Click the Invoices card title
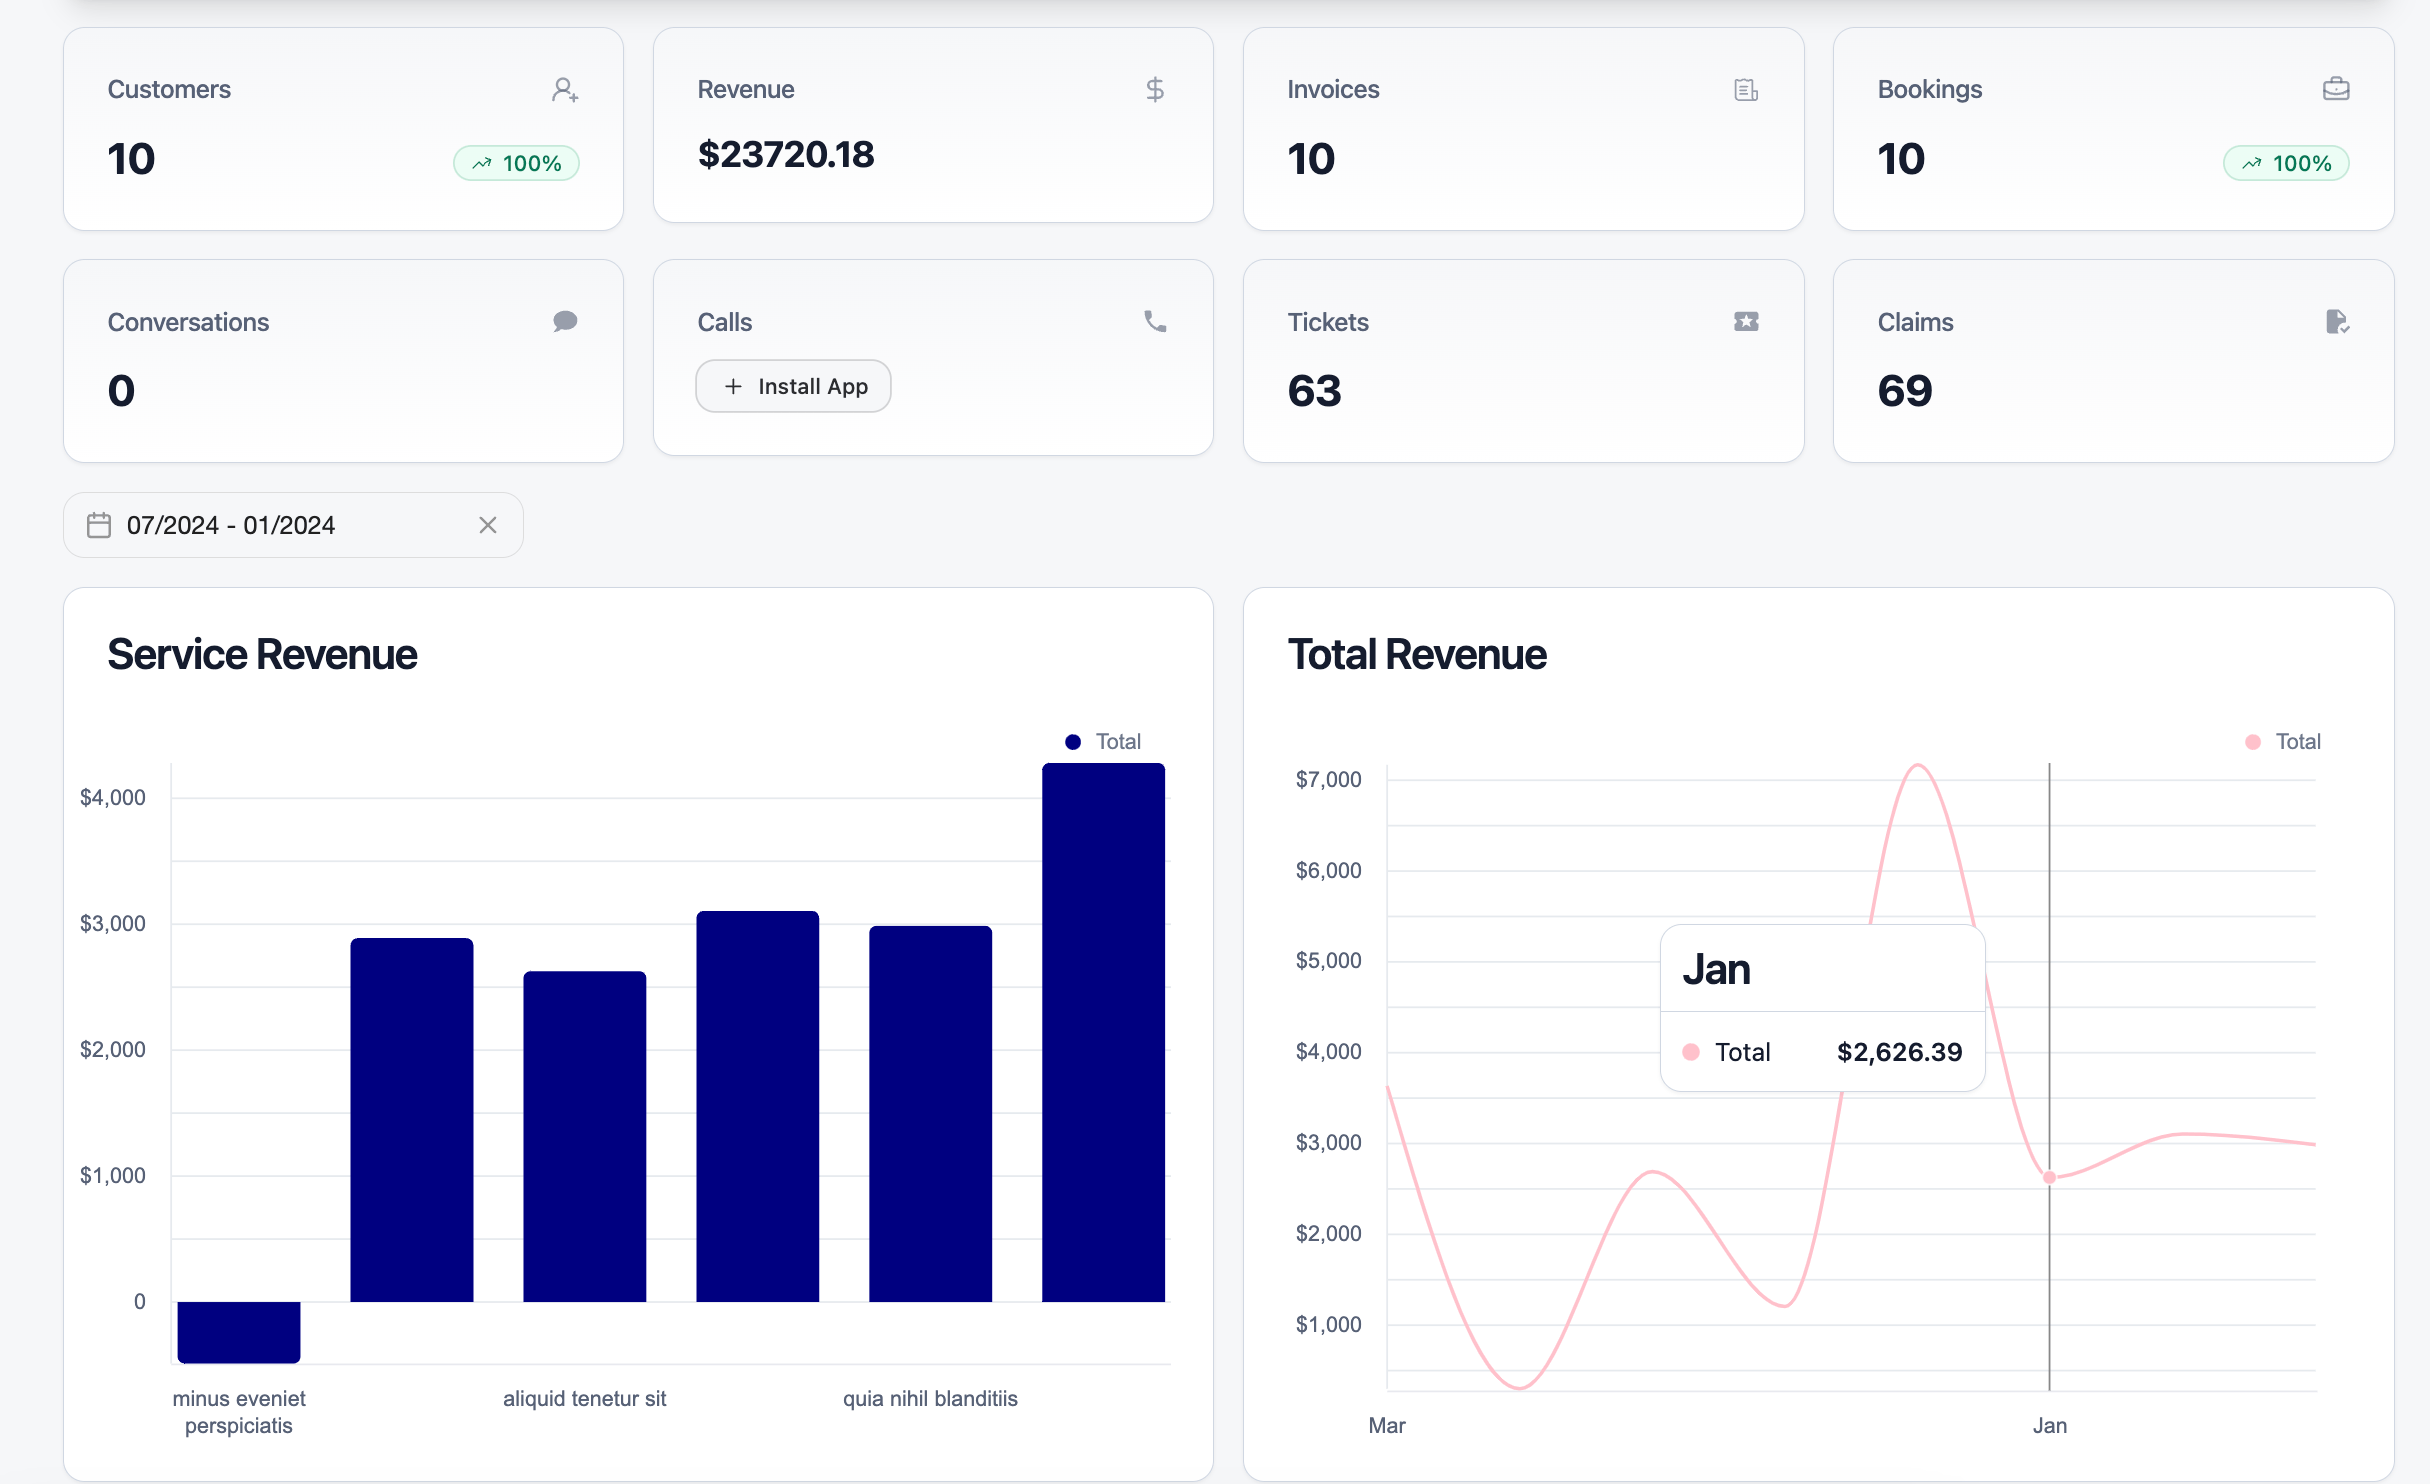 click(x=1333, y=89)
